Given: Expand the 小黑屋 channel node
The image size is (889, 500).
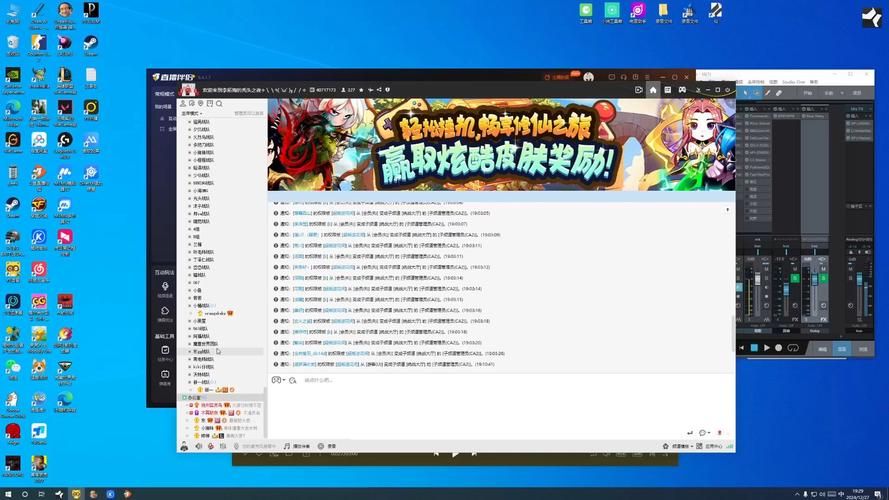Looking at the screenshot, I should click(190, 321).
